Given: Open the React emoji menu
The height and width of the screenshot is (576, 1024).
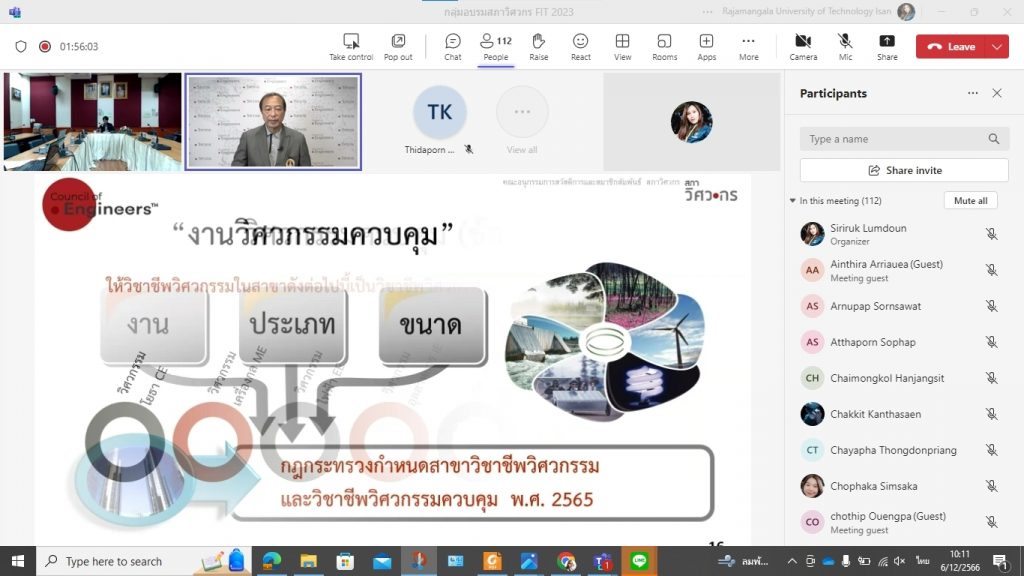Looking at the screenshot, I should 580,46.
